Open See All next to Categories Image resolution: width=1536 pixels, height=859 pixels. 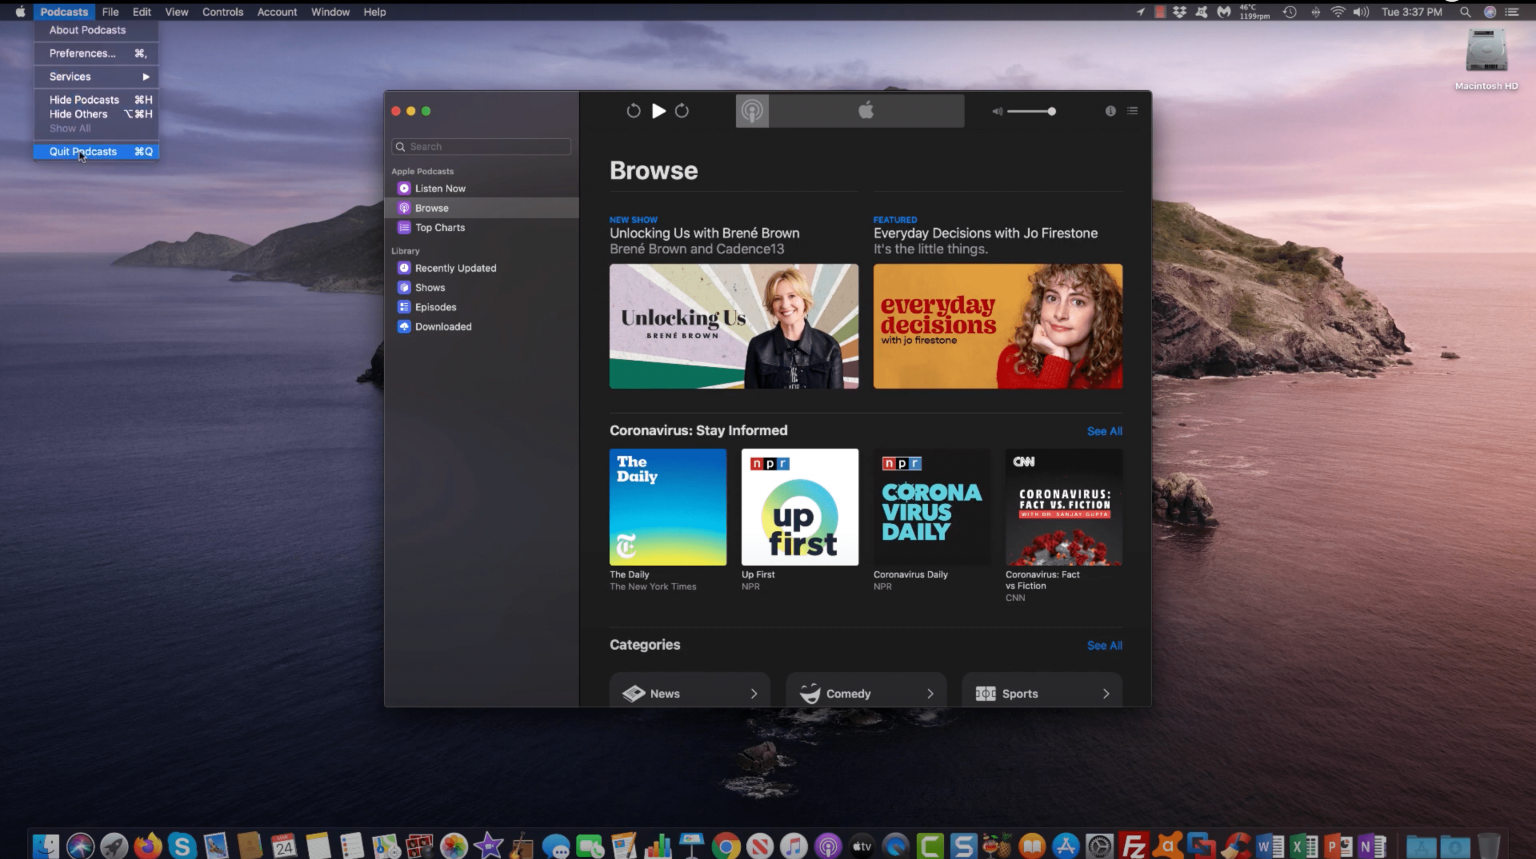click(1104, 645)
